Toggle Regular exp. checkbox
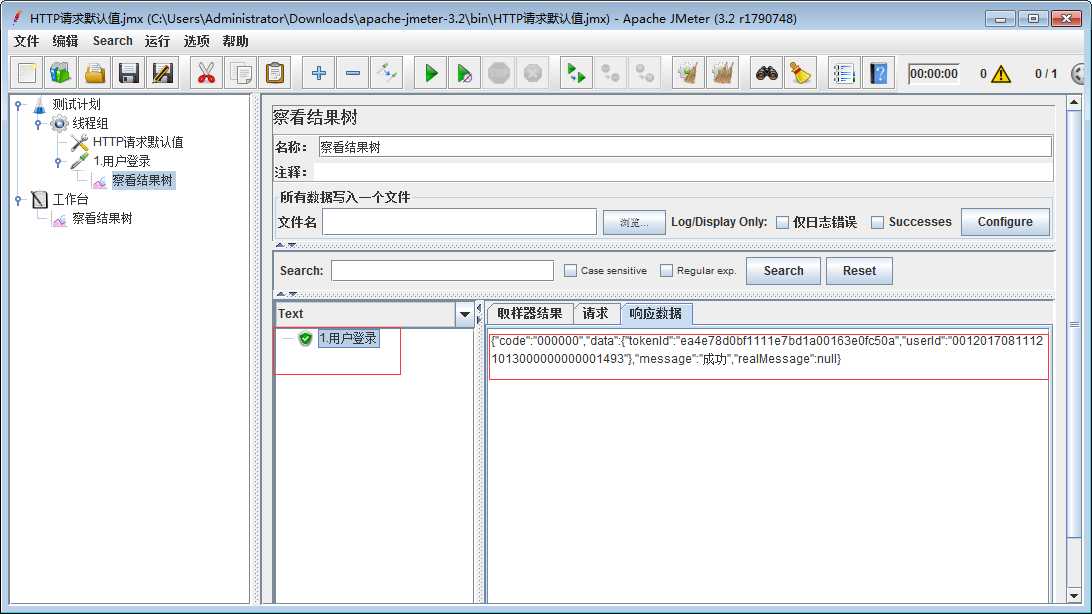The image size is (1092, 614). coord(666,271)
